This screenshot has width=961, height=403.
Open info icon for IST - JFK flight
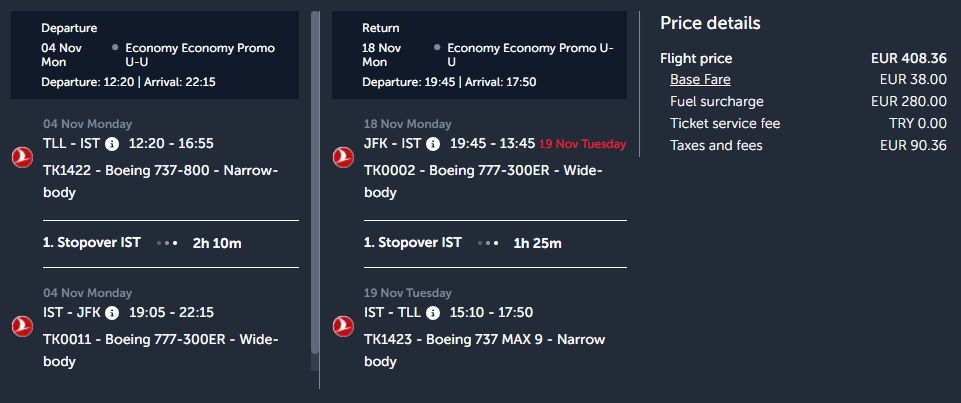point(112,313)
